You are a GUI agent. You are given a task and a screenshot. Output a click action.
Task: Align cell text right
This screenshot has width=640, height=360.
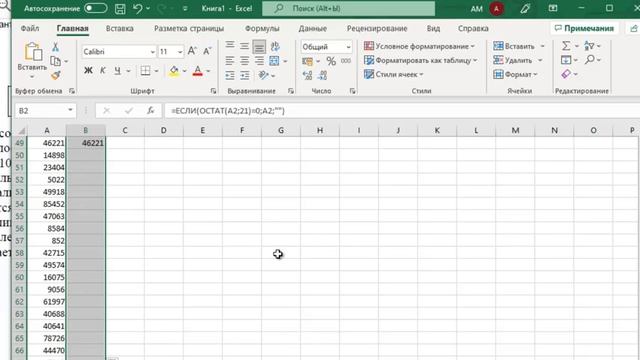coord(259,61)
